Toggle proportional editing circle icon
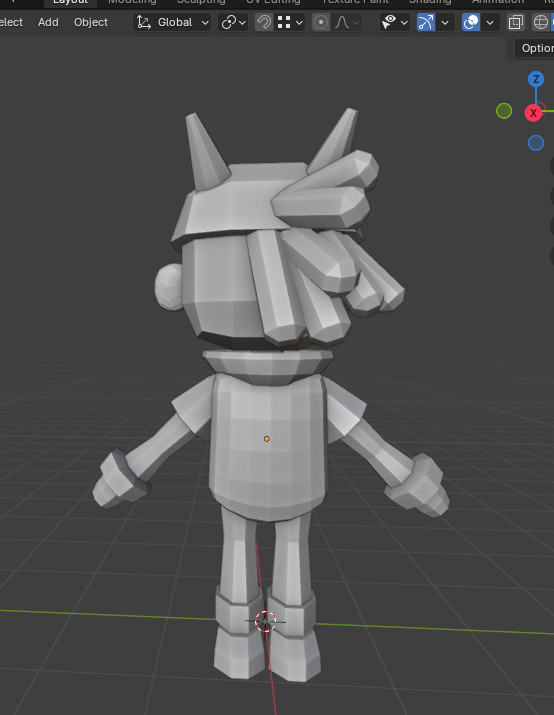This screenshot has height=715, width=554. point(321,22)
